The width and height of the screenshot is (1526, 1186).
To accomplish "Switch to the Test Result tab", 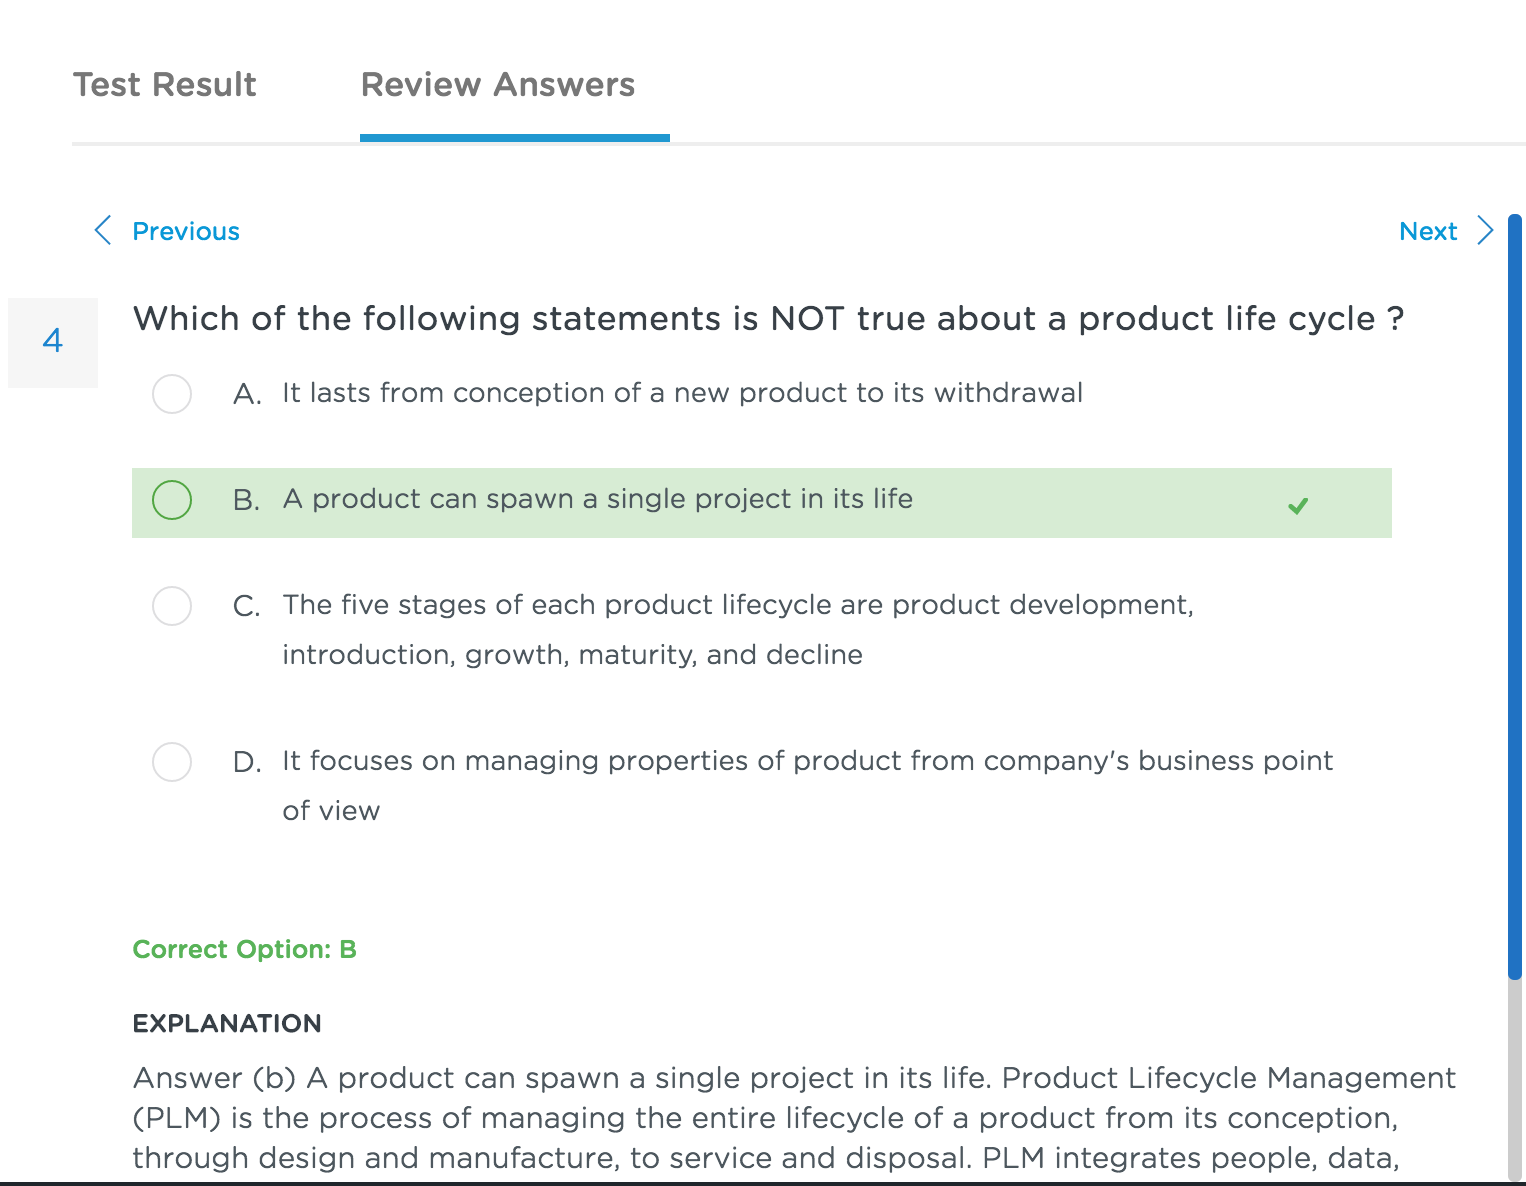I will point(165,85).
